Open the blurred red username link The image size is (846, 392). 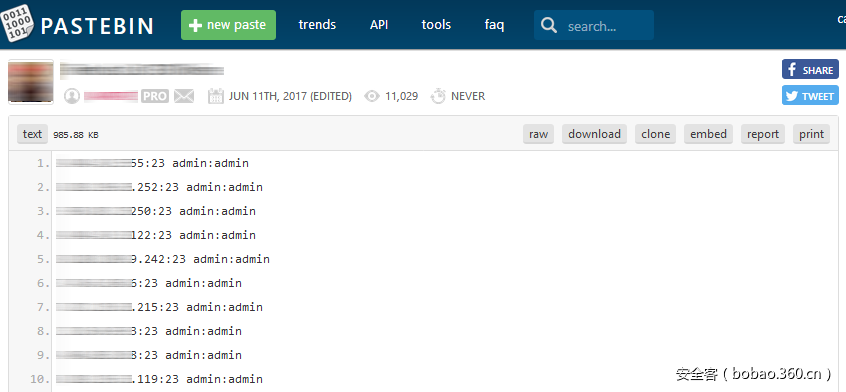(x=111, y=97)
